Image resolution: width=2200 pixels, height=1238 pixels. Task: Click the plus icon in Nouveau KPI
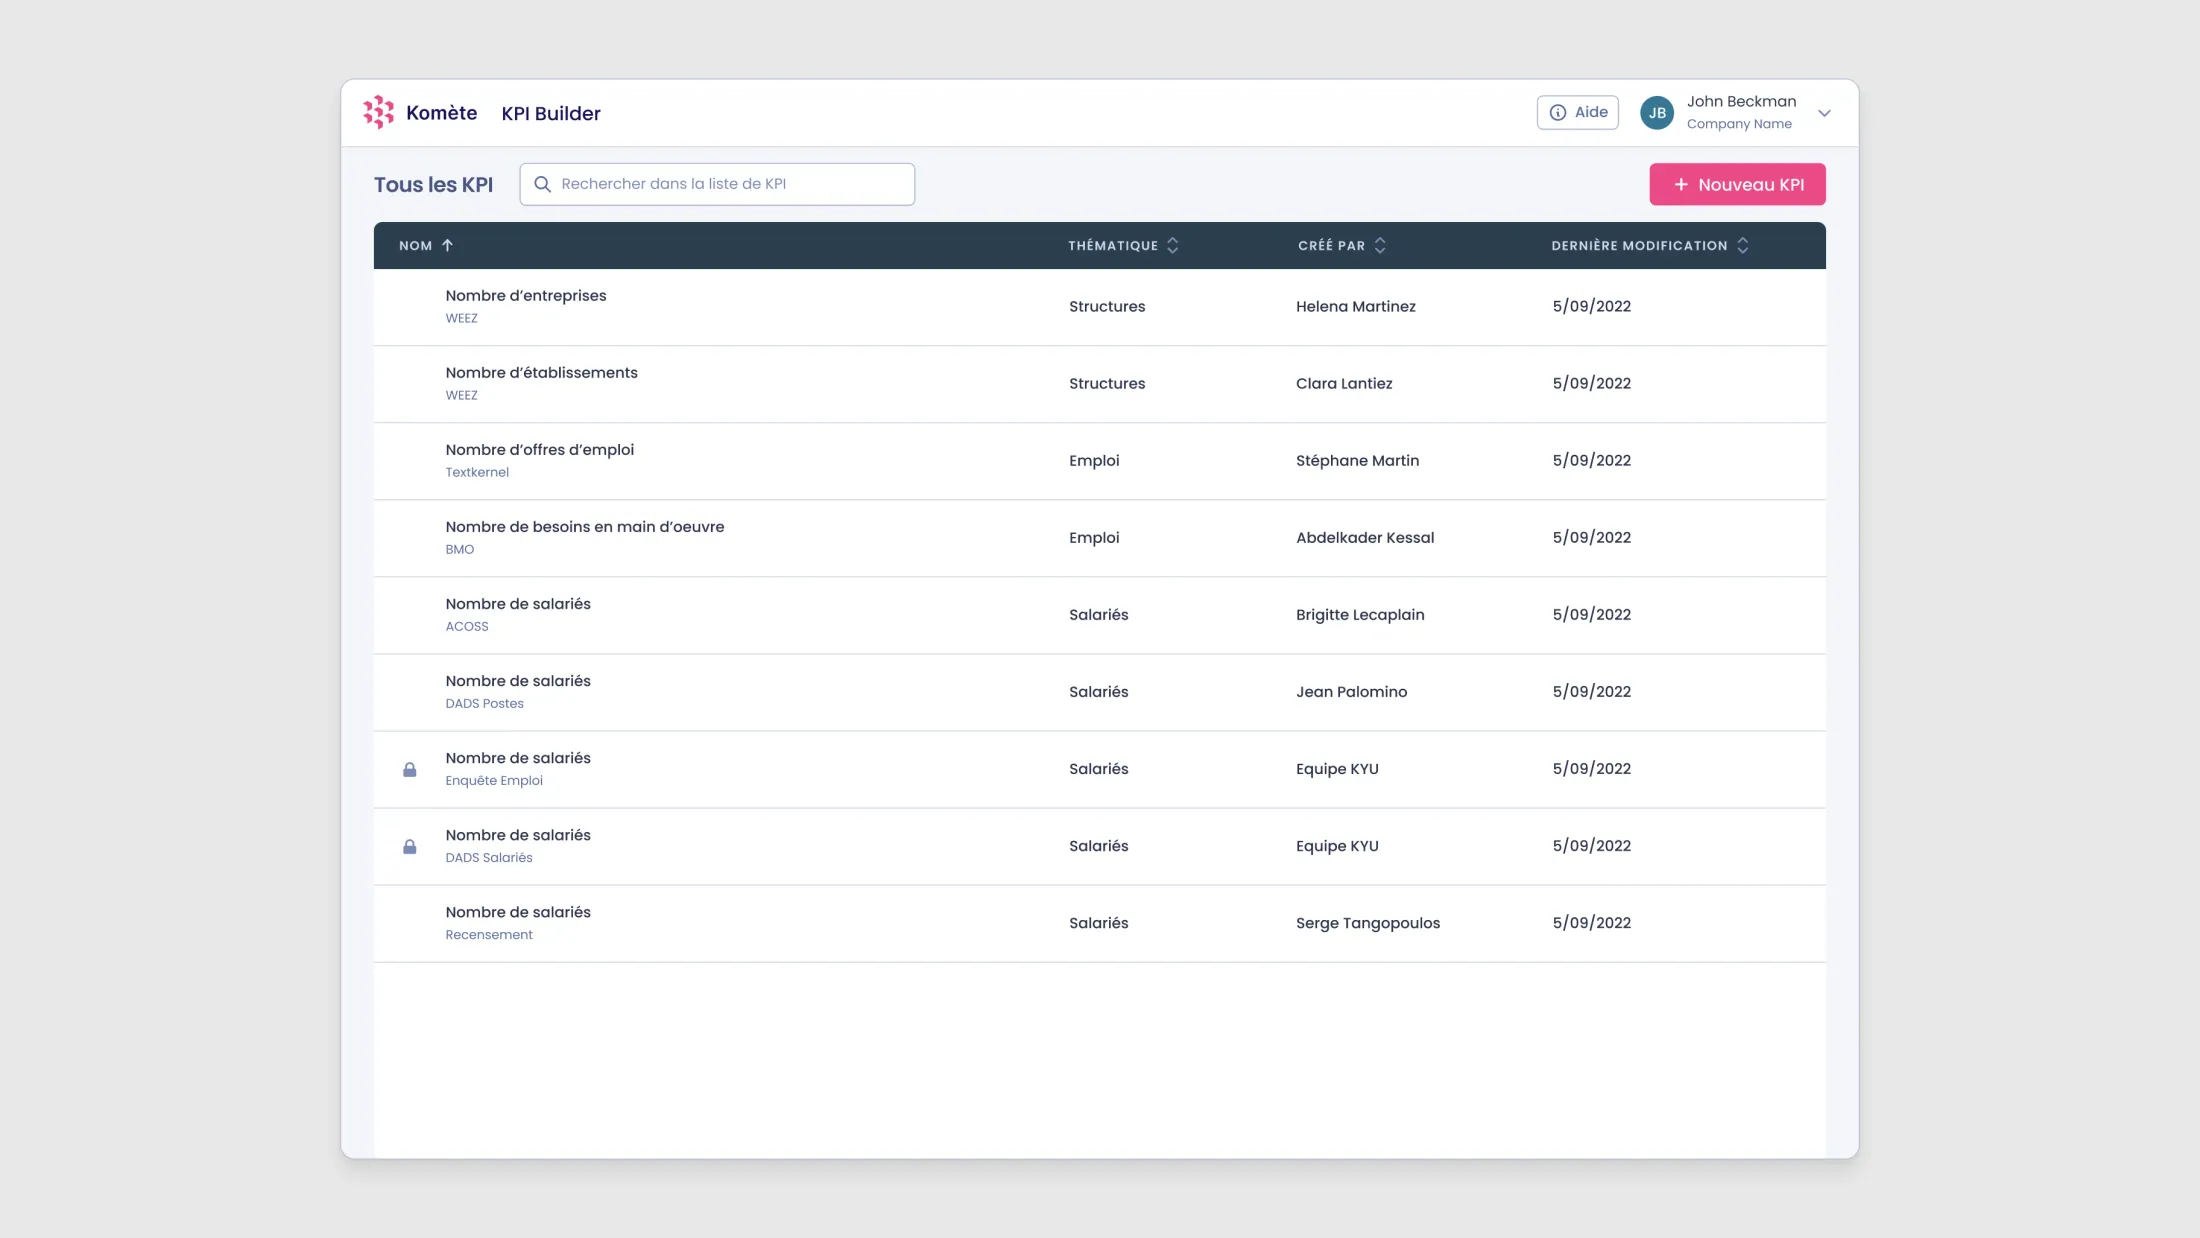click(x=1681, y=184)
